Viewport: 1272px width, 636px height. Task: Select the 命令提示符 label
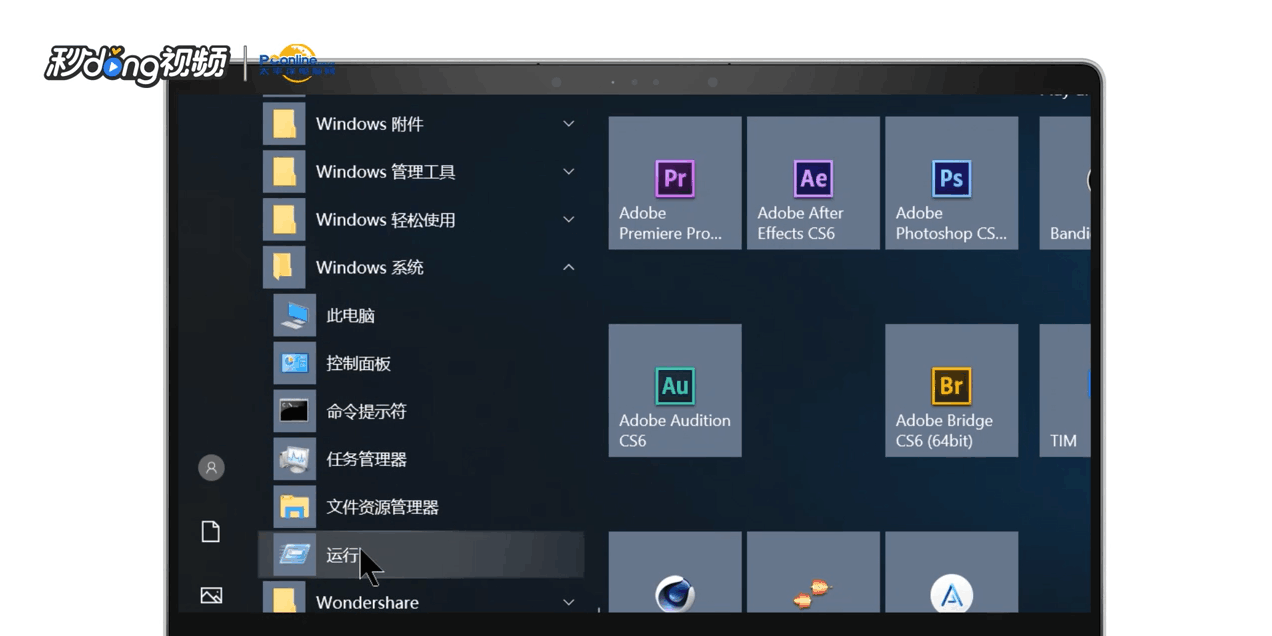click(366, 411)
